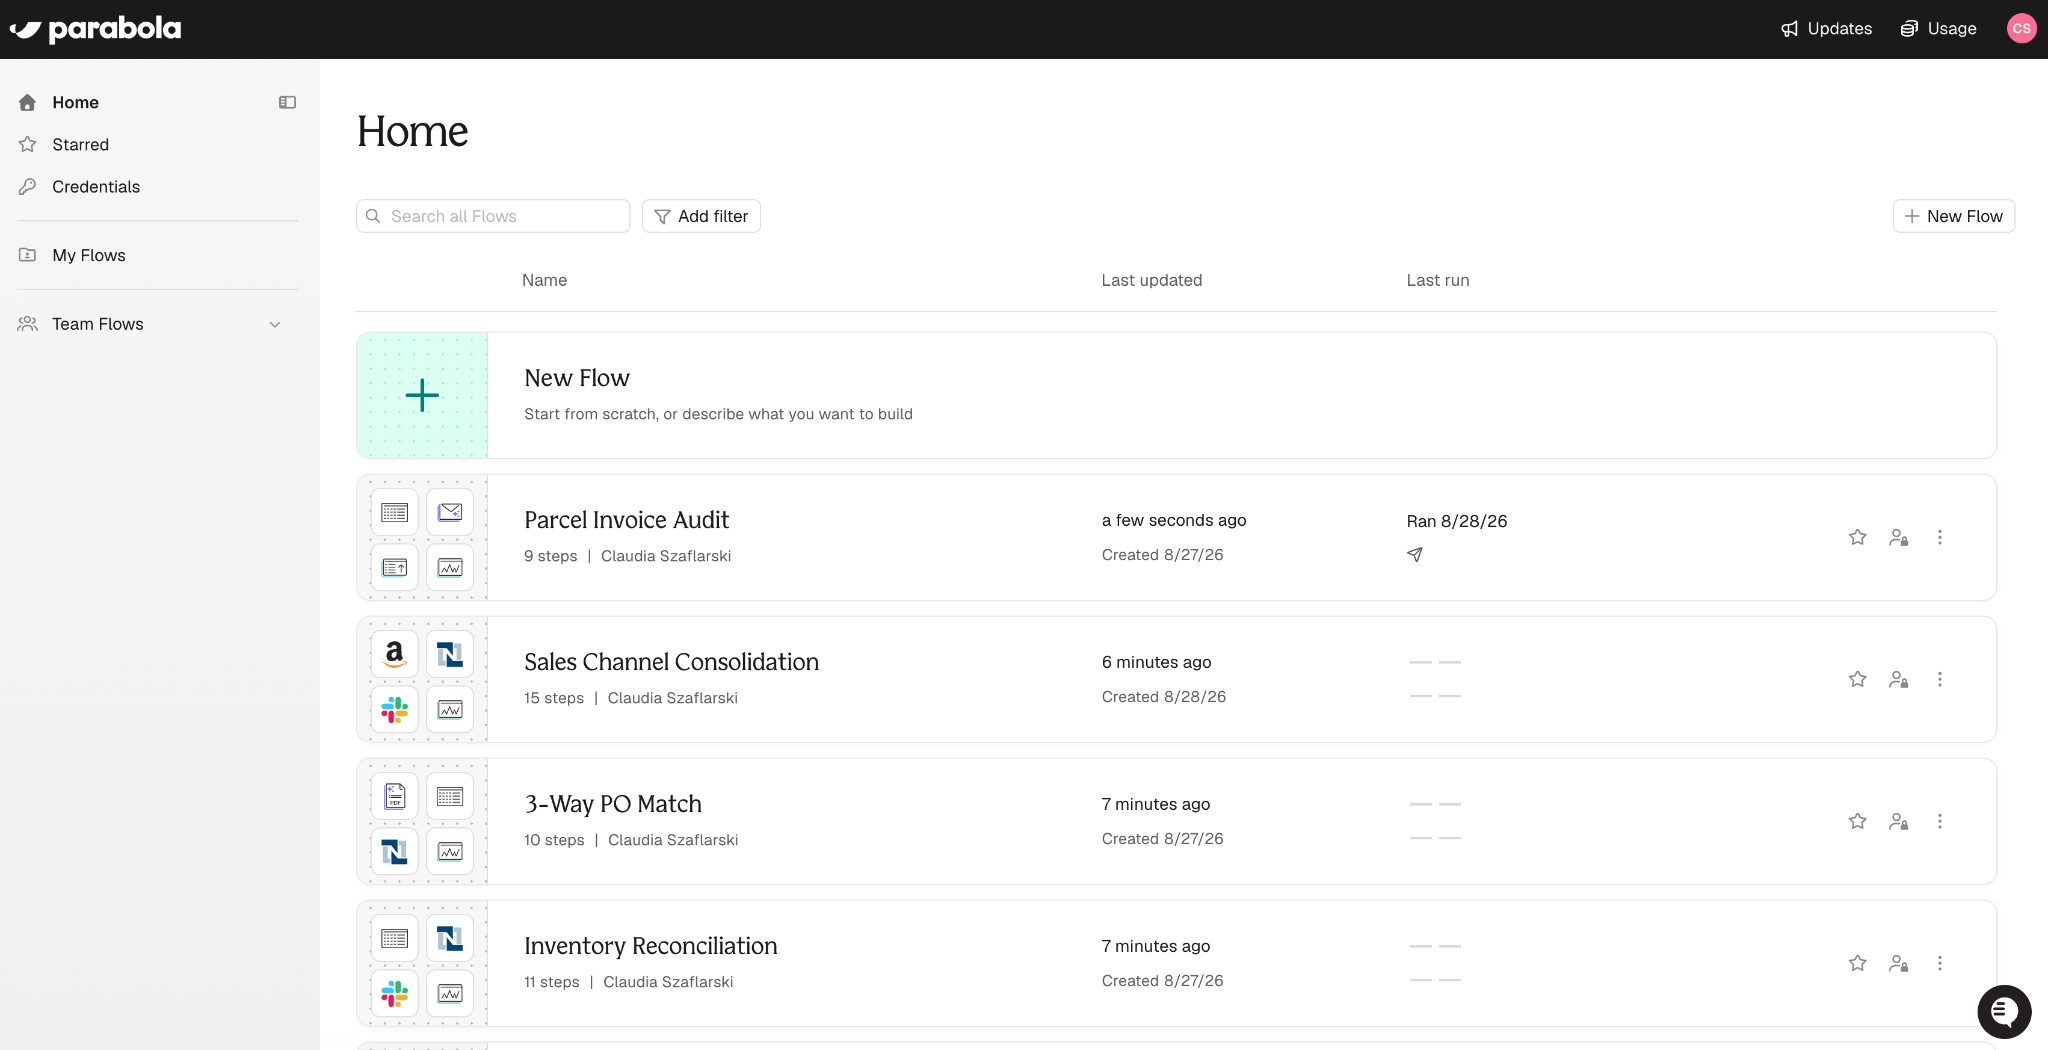
Task: Star the Parcel Invoice Audit flow
Action: coord(1857,537)
